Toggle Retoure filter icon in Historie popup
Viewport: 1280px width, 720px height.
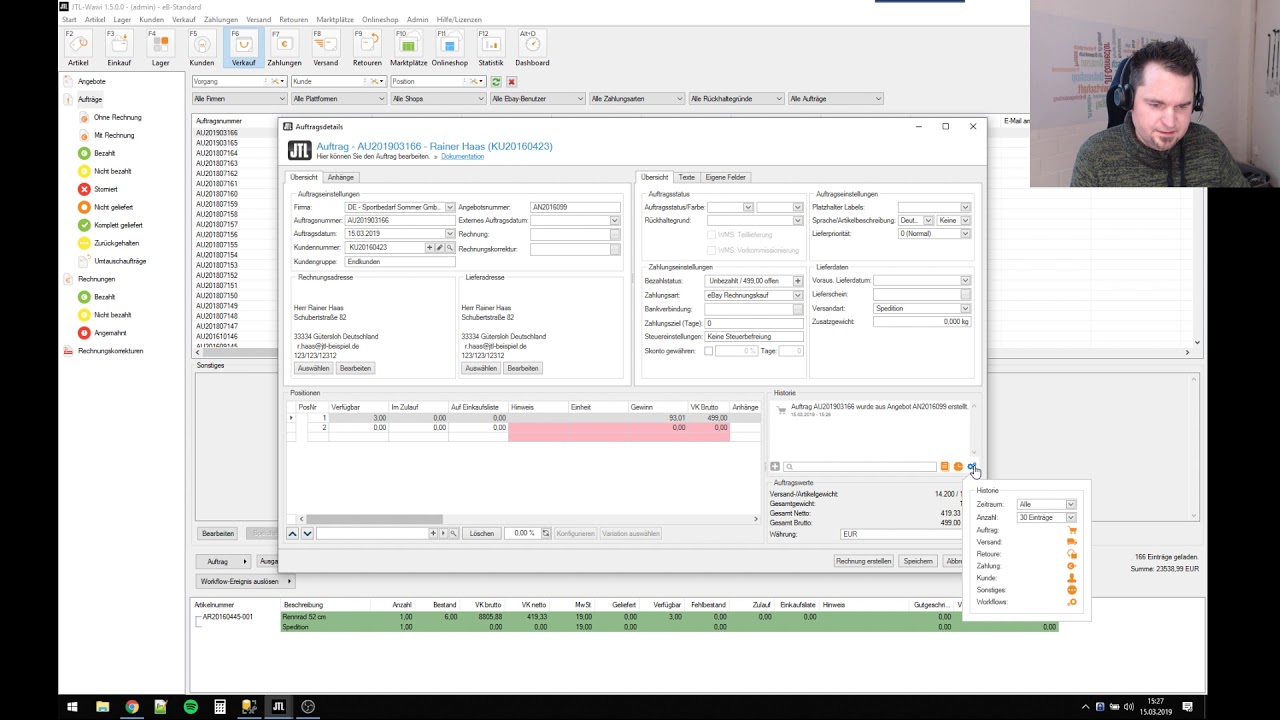coord(1072,554)
